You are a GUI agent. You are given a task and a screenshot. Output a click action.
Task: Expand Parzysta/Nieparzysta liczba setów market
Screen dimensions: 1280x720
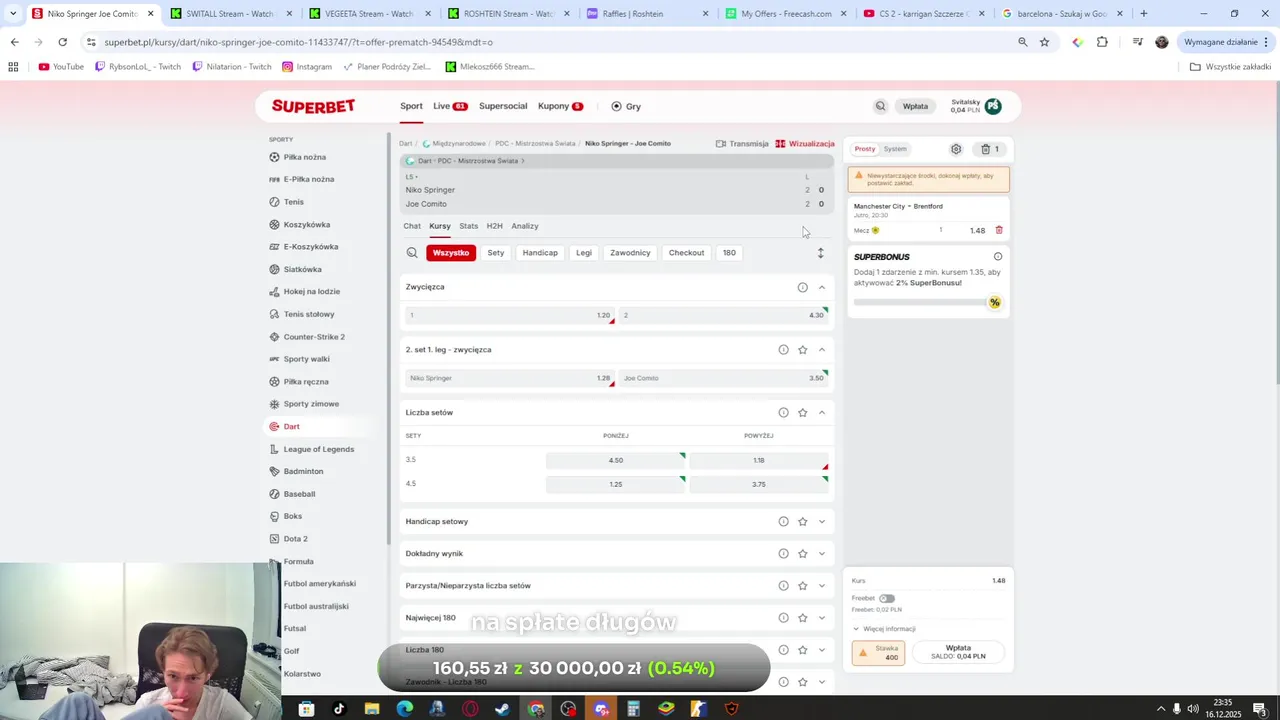tap(822, 586)
